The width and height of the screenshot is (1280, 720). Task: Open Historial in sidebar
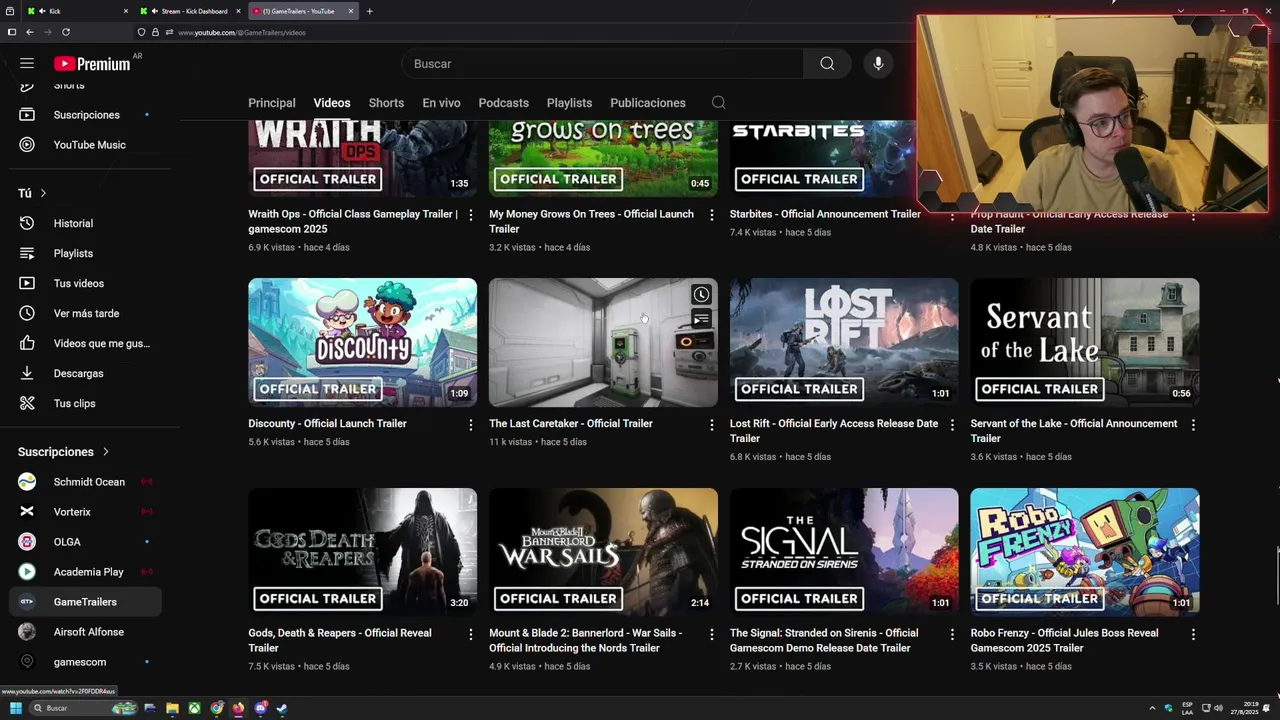tap(86, 223)
